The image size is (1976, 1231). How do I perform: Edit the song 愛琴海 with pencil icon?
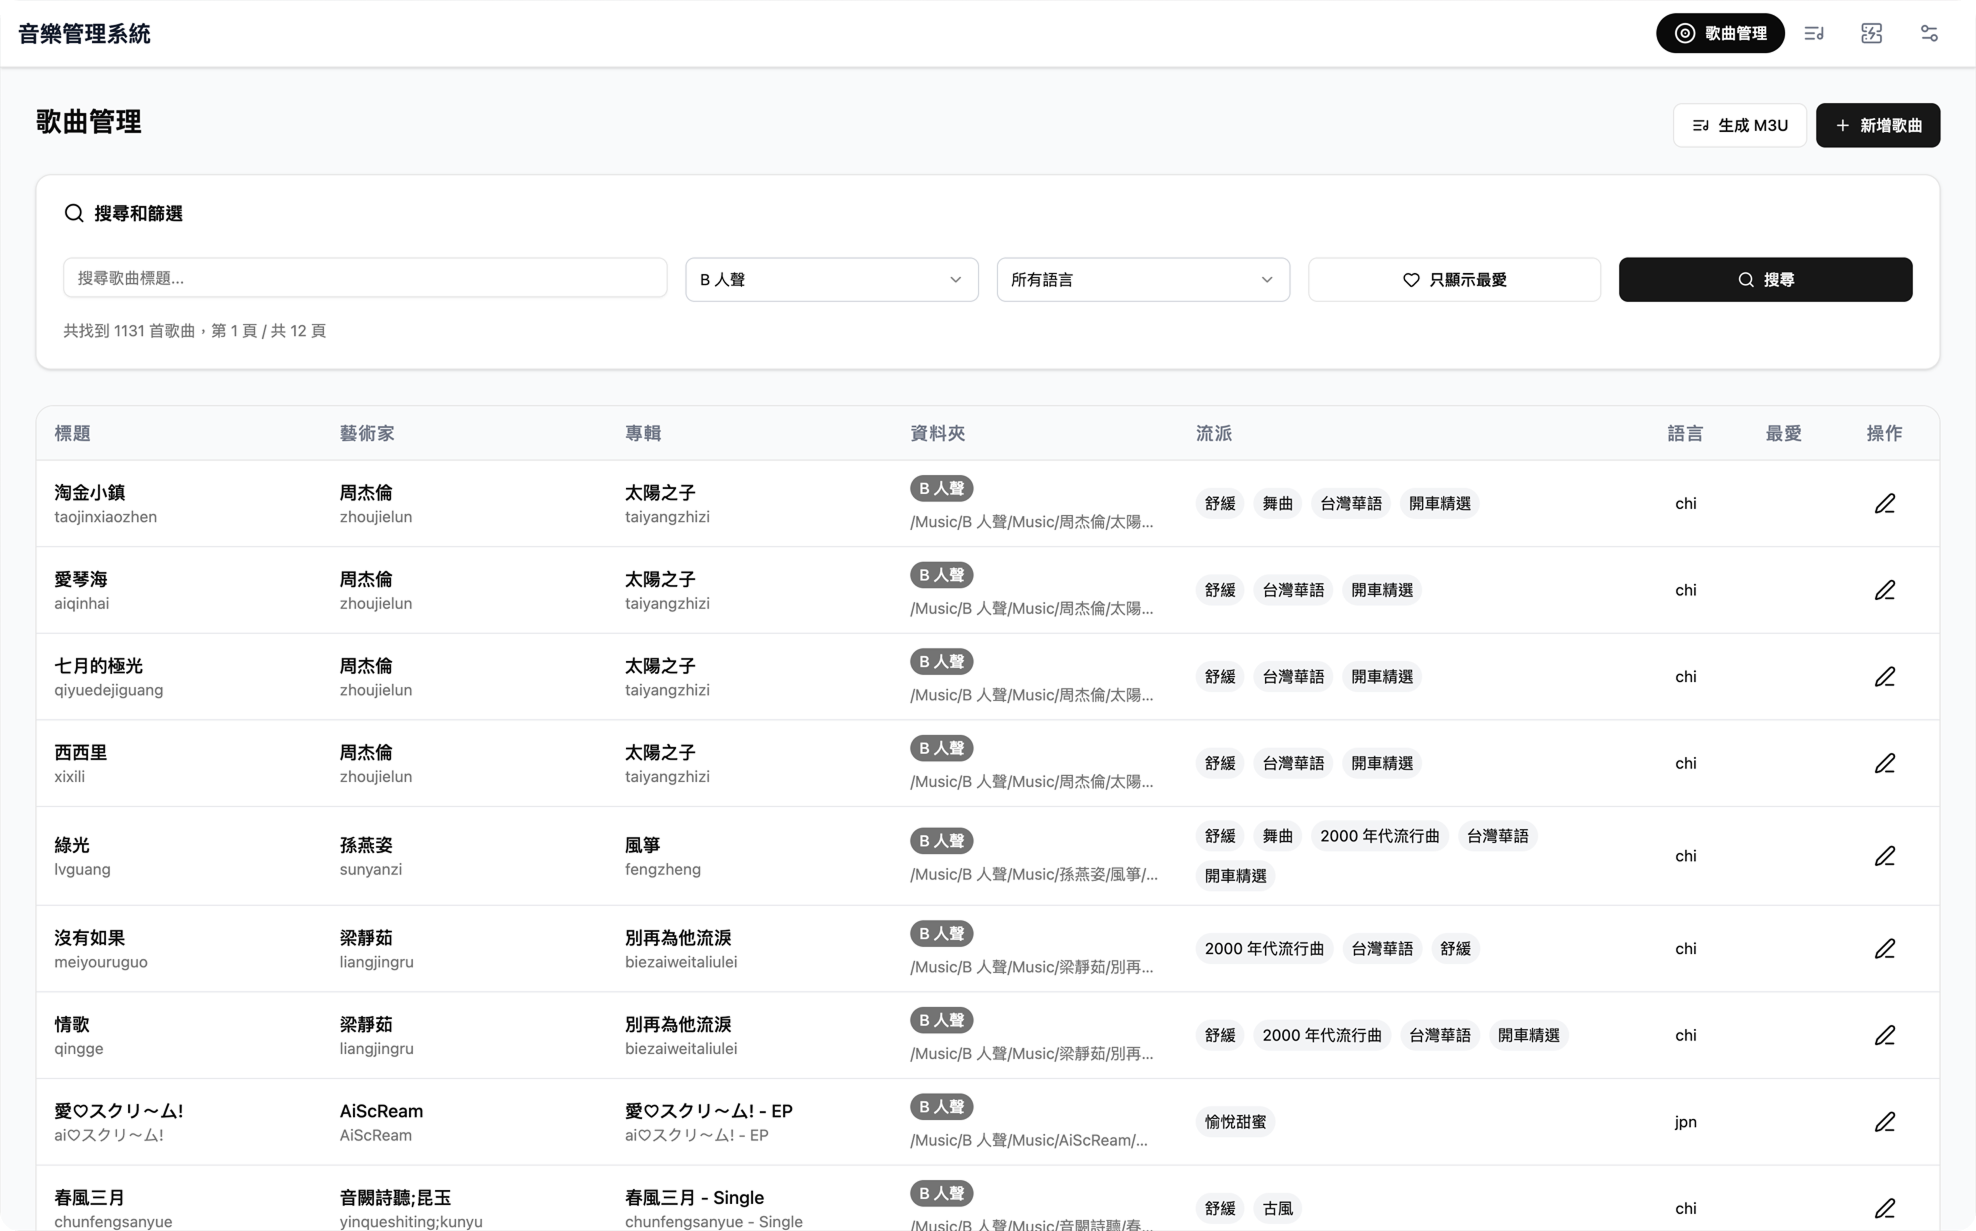(1884, 590)
